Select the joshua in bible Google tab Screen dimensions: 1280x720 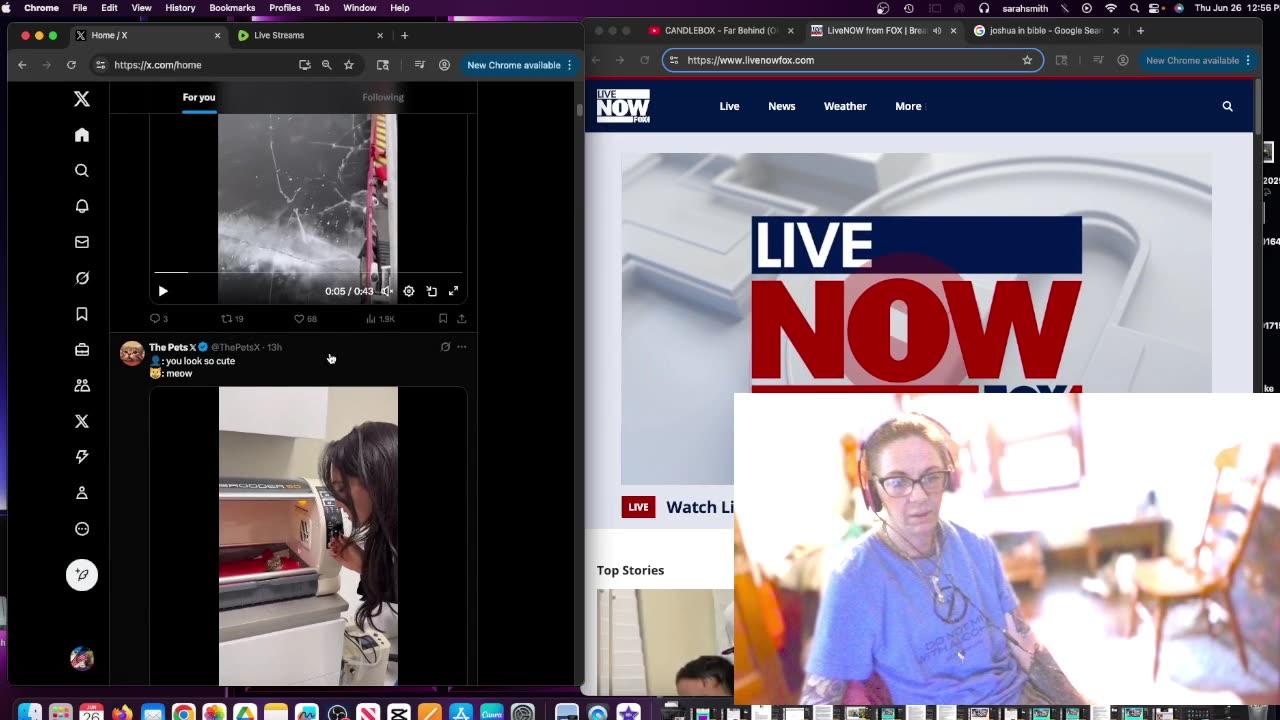(1045, 31)
